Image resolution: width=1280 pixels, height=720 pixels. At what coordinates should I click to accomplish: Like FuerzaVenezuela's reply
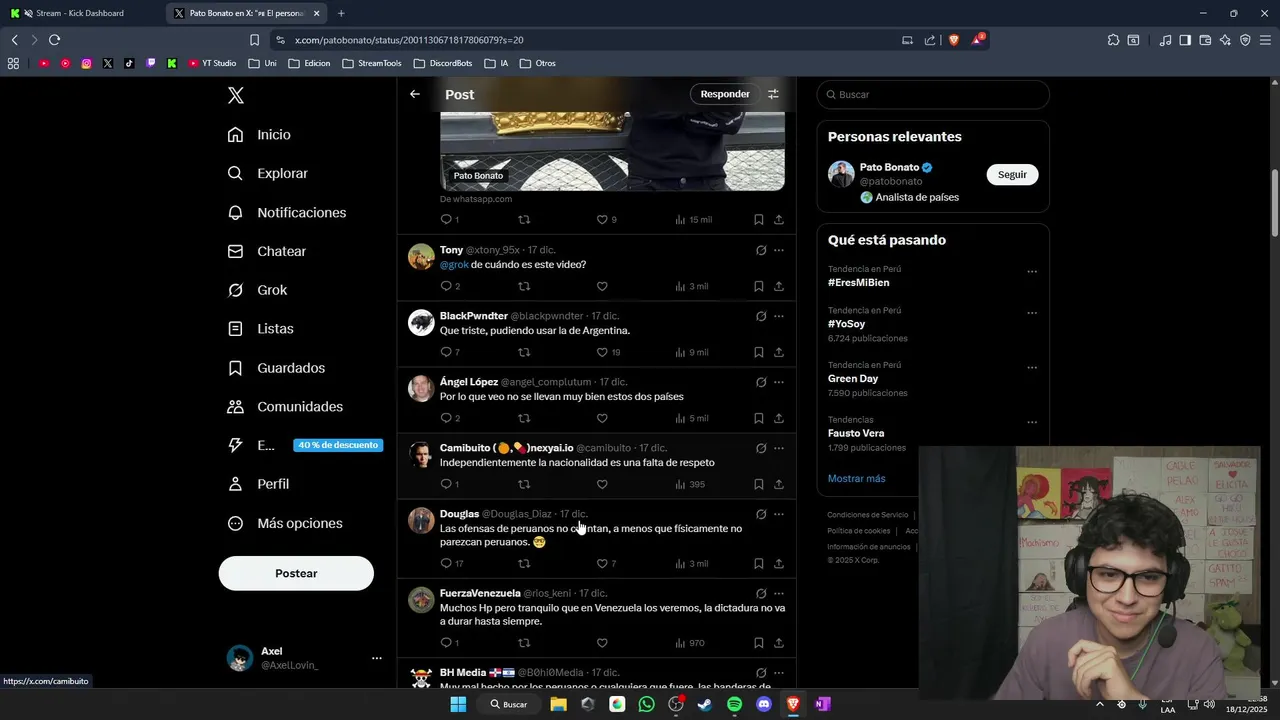[602, 643]
